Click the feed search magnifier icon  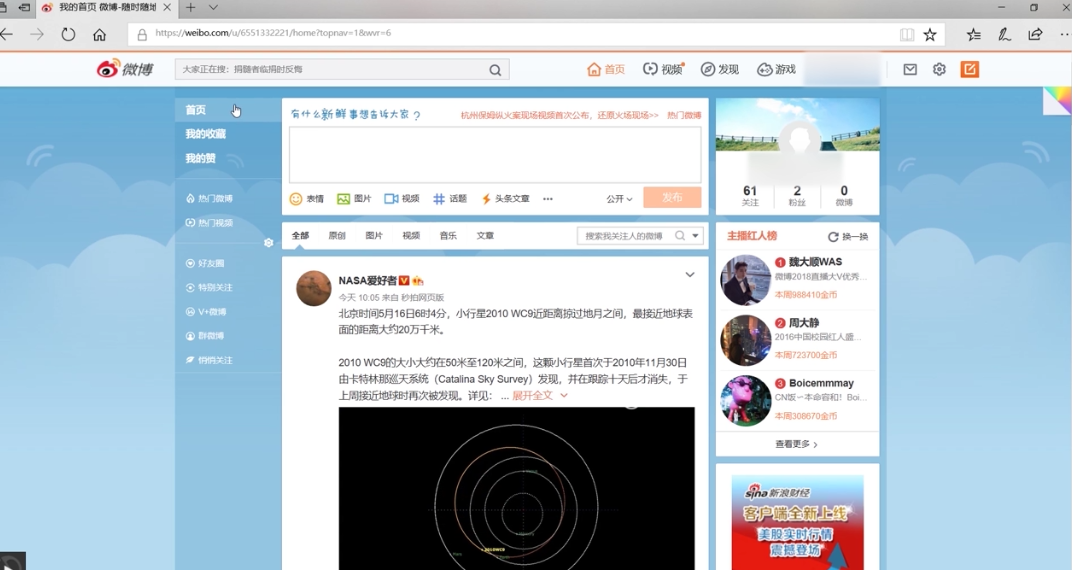[680, 236]
